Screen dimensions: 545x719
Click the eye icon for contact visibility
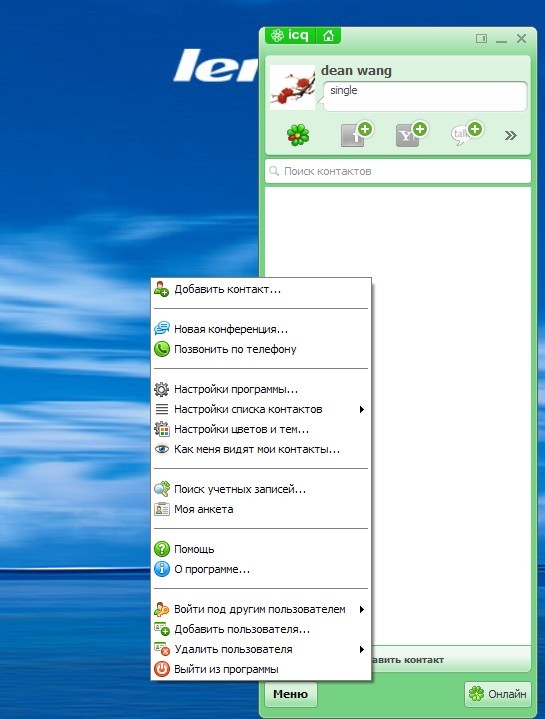(x=162, y=449)
